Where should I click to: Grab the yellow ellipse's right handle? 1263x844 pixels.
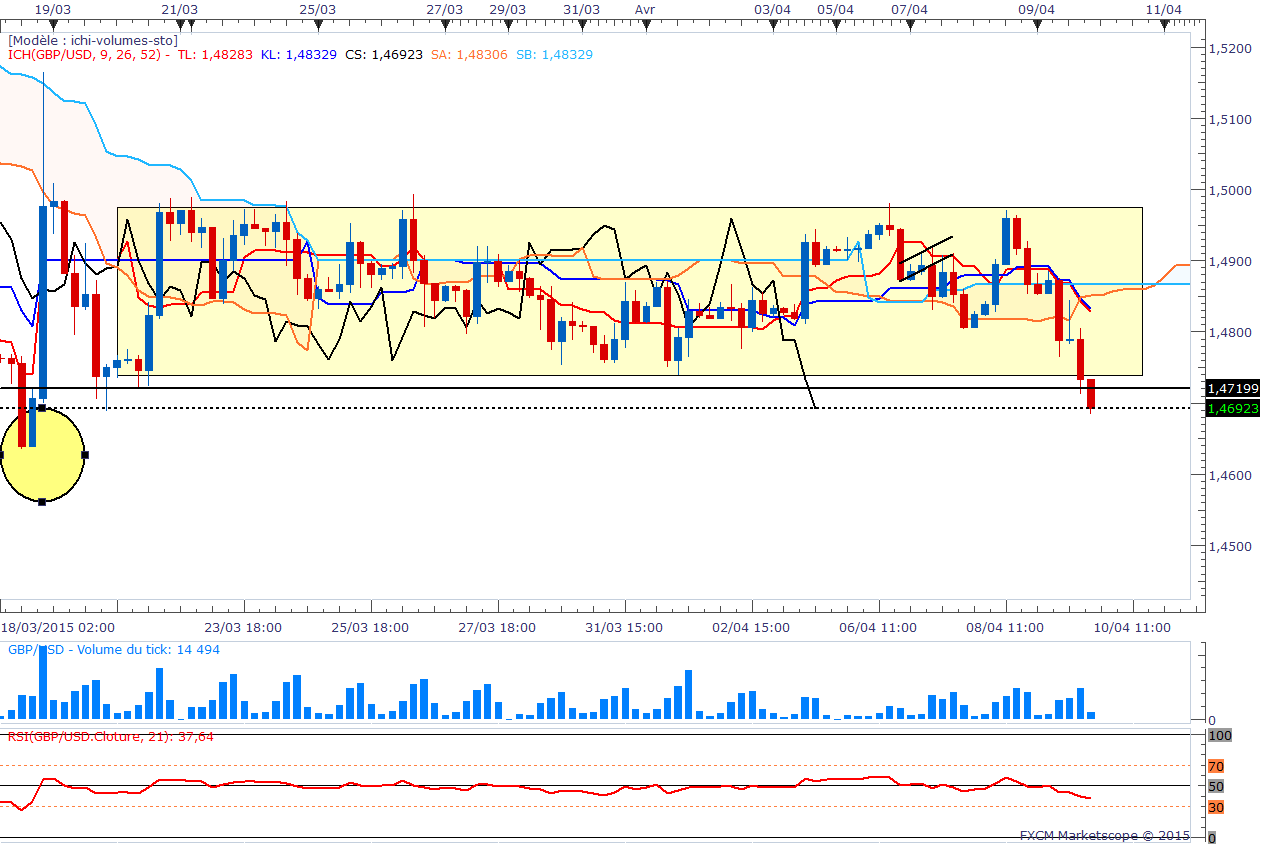(85, 455)
